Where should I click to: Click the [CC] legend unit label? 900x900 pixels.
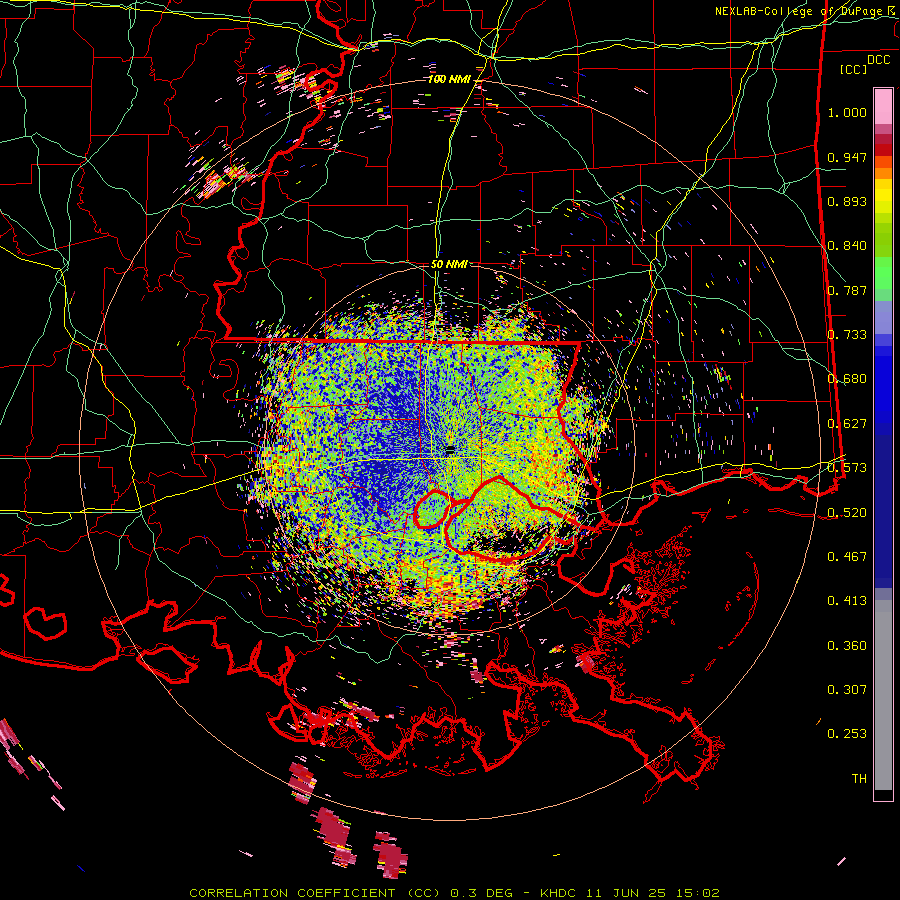(x=854, y=69)
